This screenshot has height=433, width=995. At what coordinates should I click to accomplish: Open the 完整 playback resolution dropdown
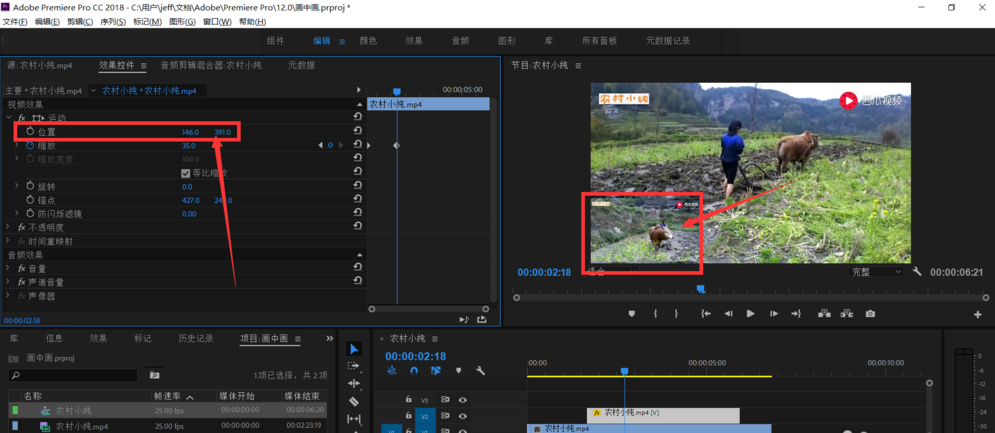(876, 272)
